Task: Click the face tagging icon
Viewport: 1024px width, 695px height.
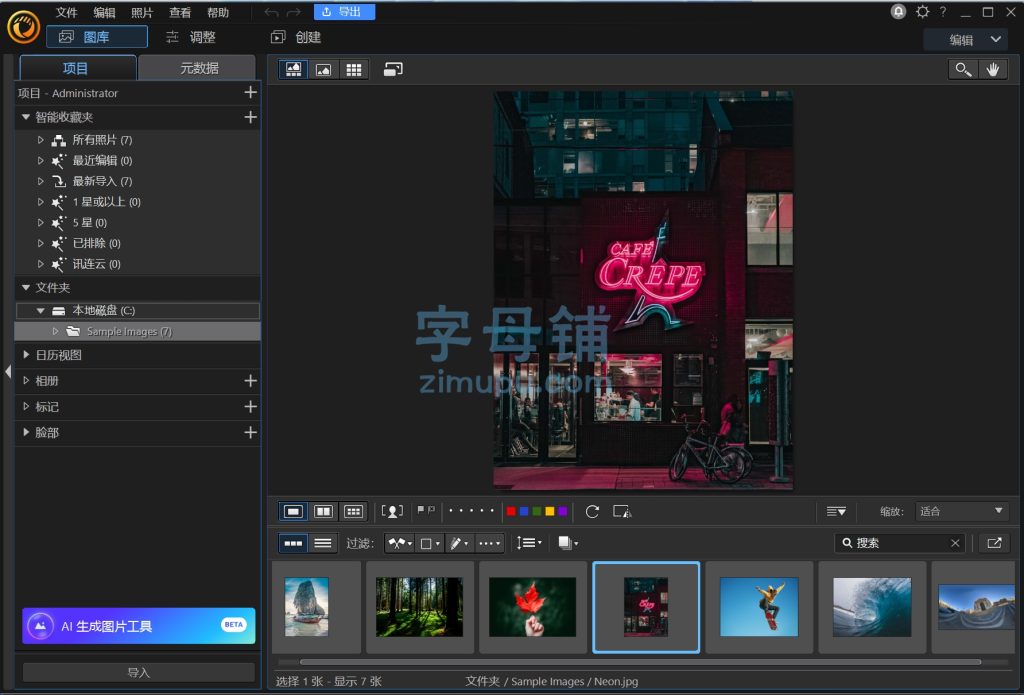Action: point(392,511)
